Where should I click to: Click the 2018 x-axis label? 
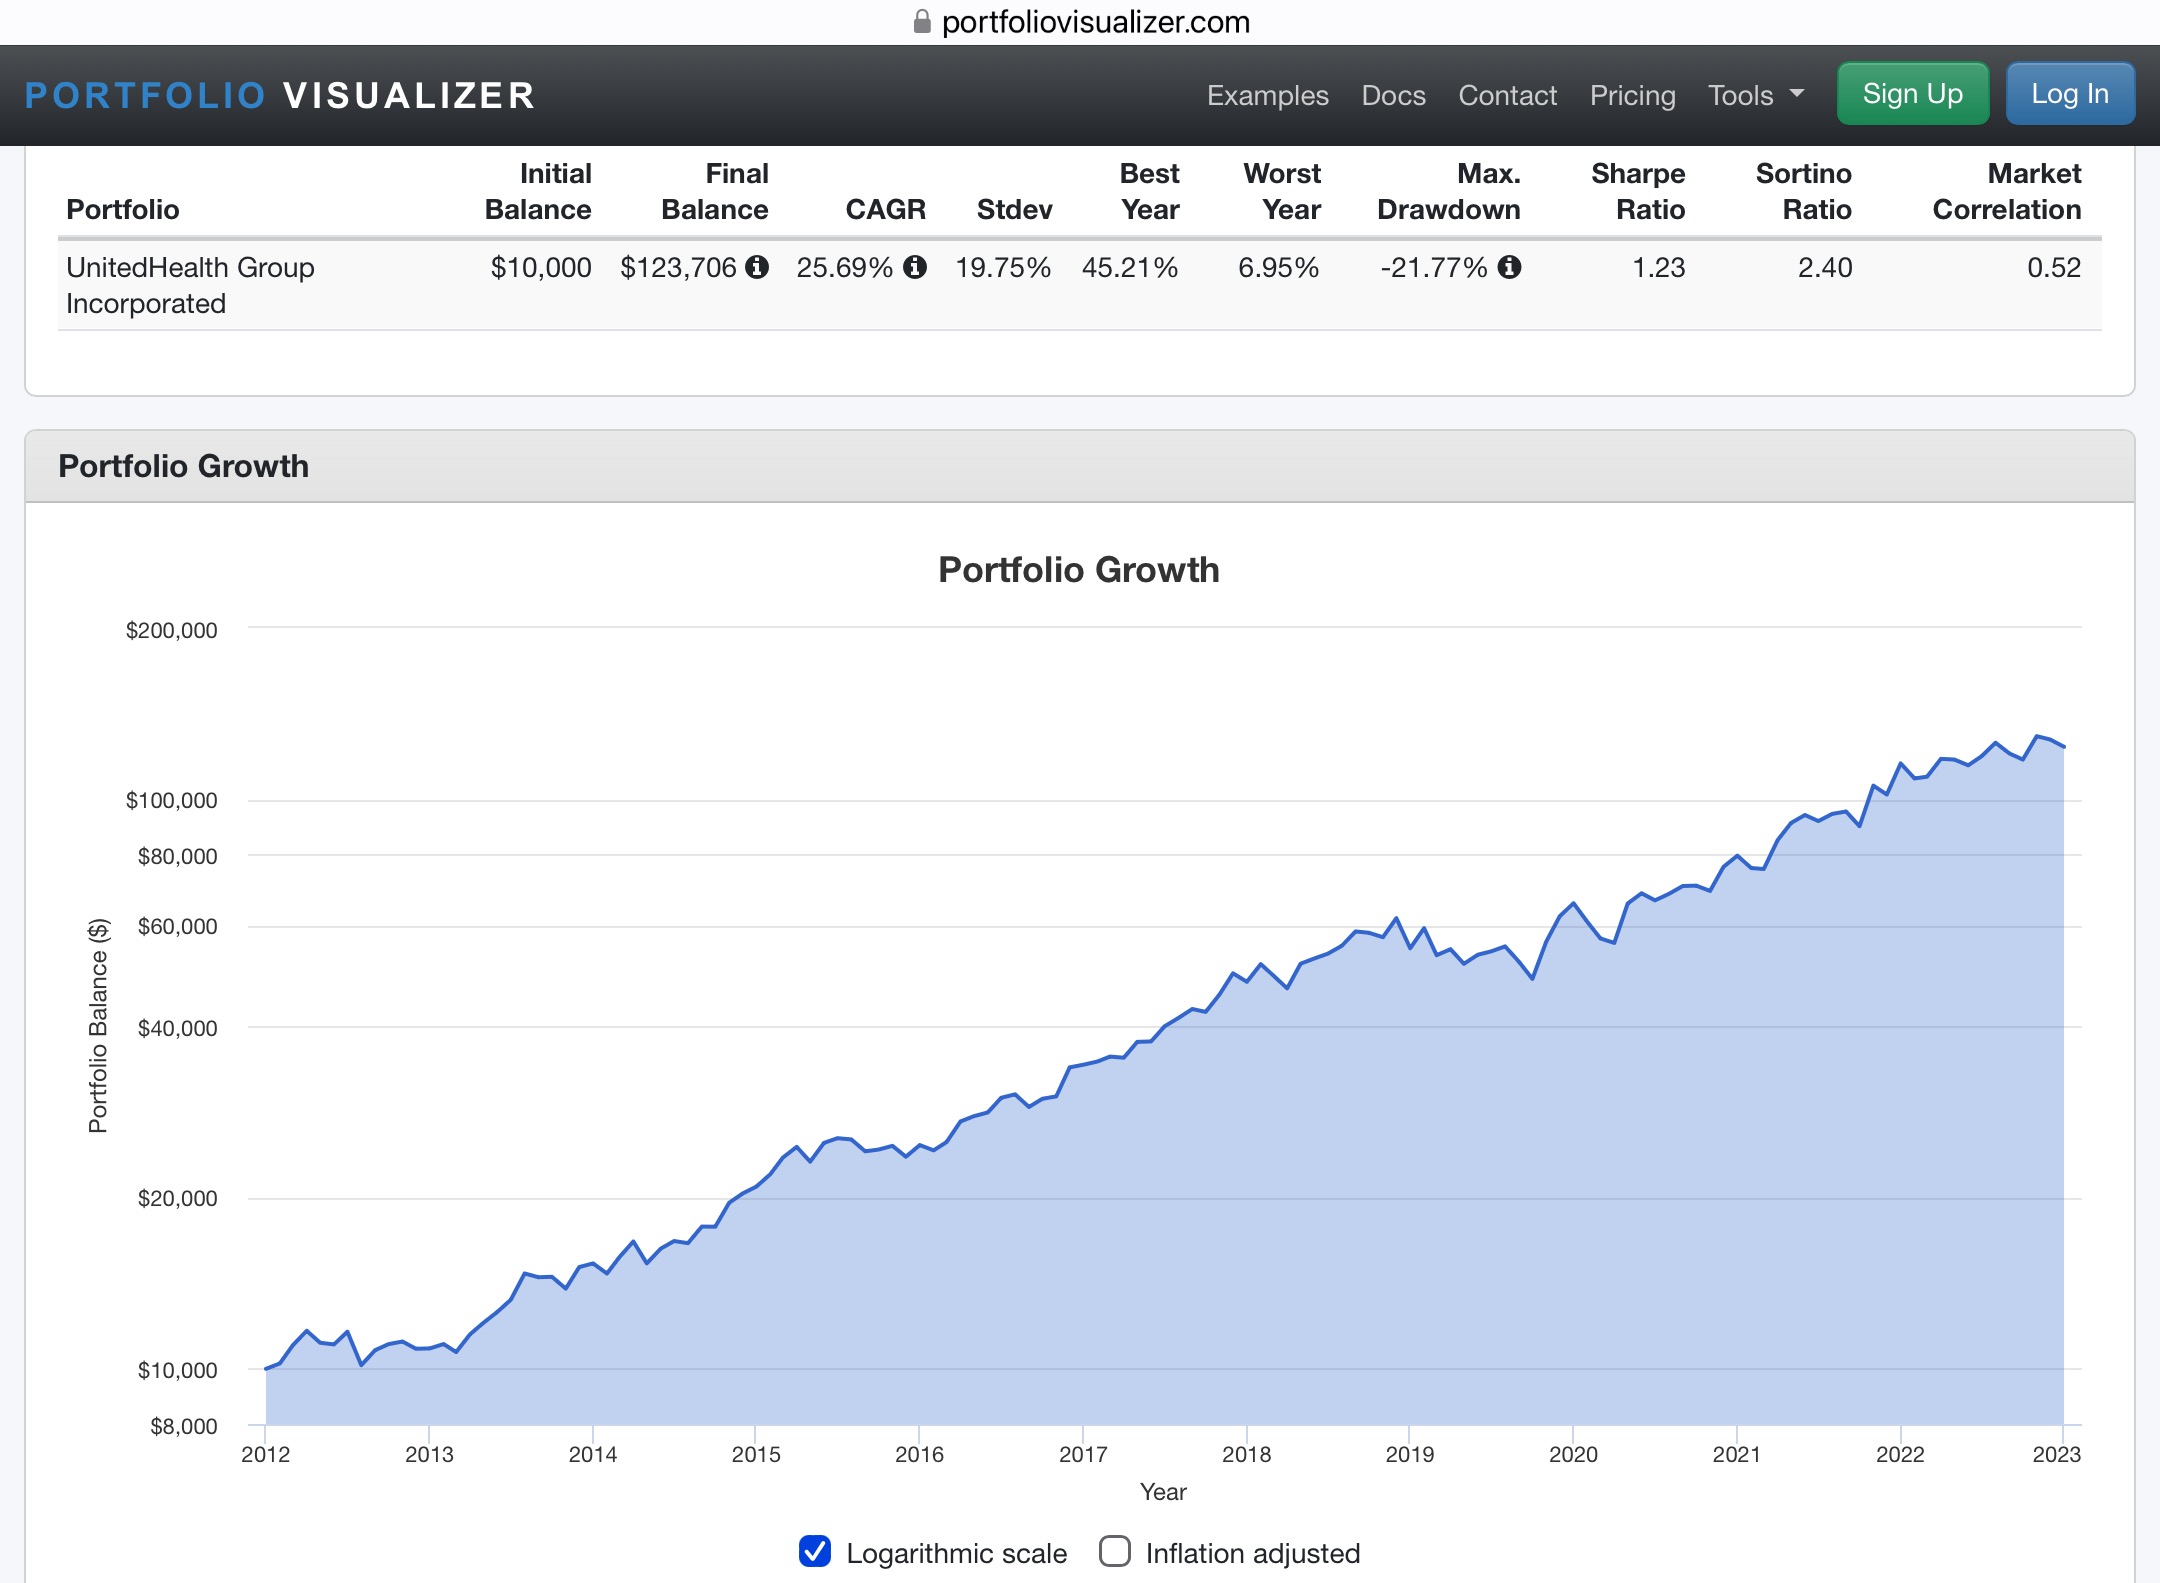pyautogui.click(x=1246, y=1454)
